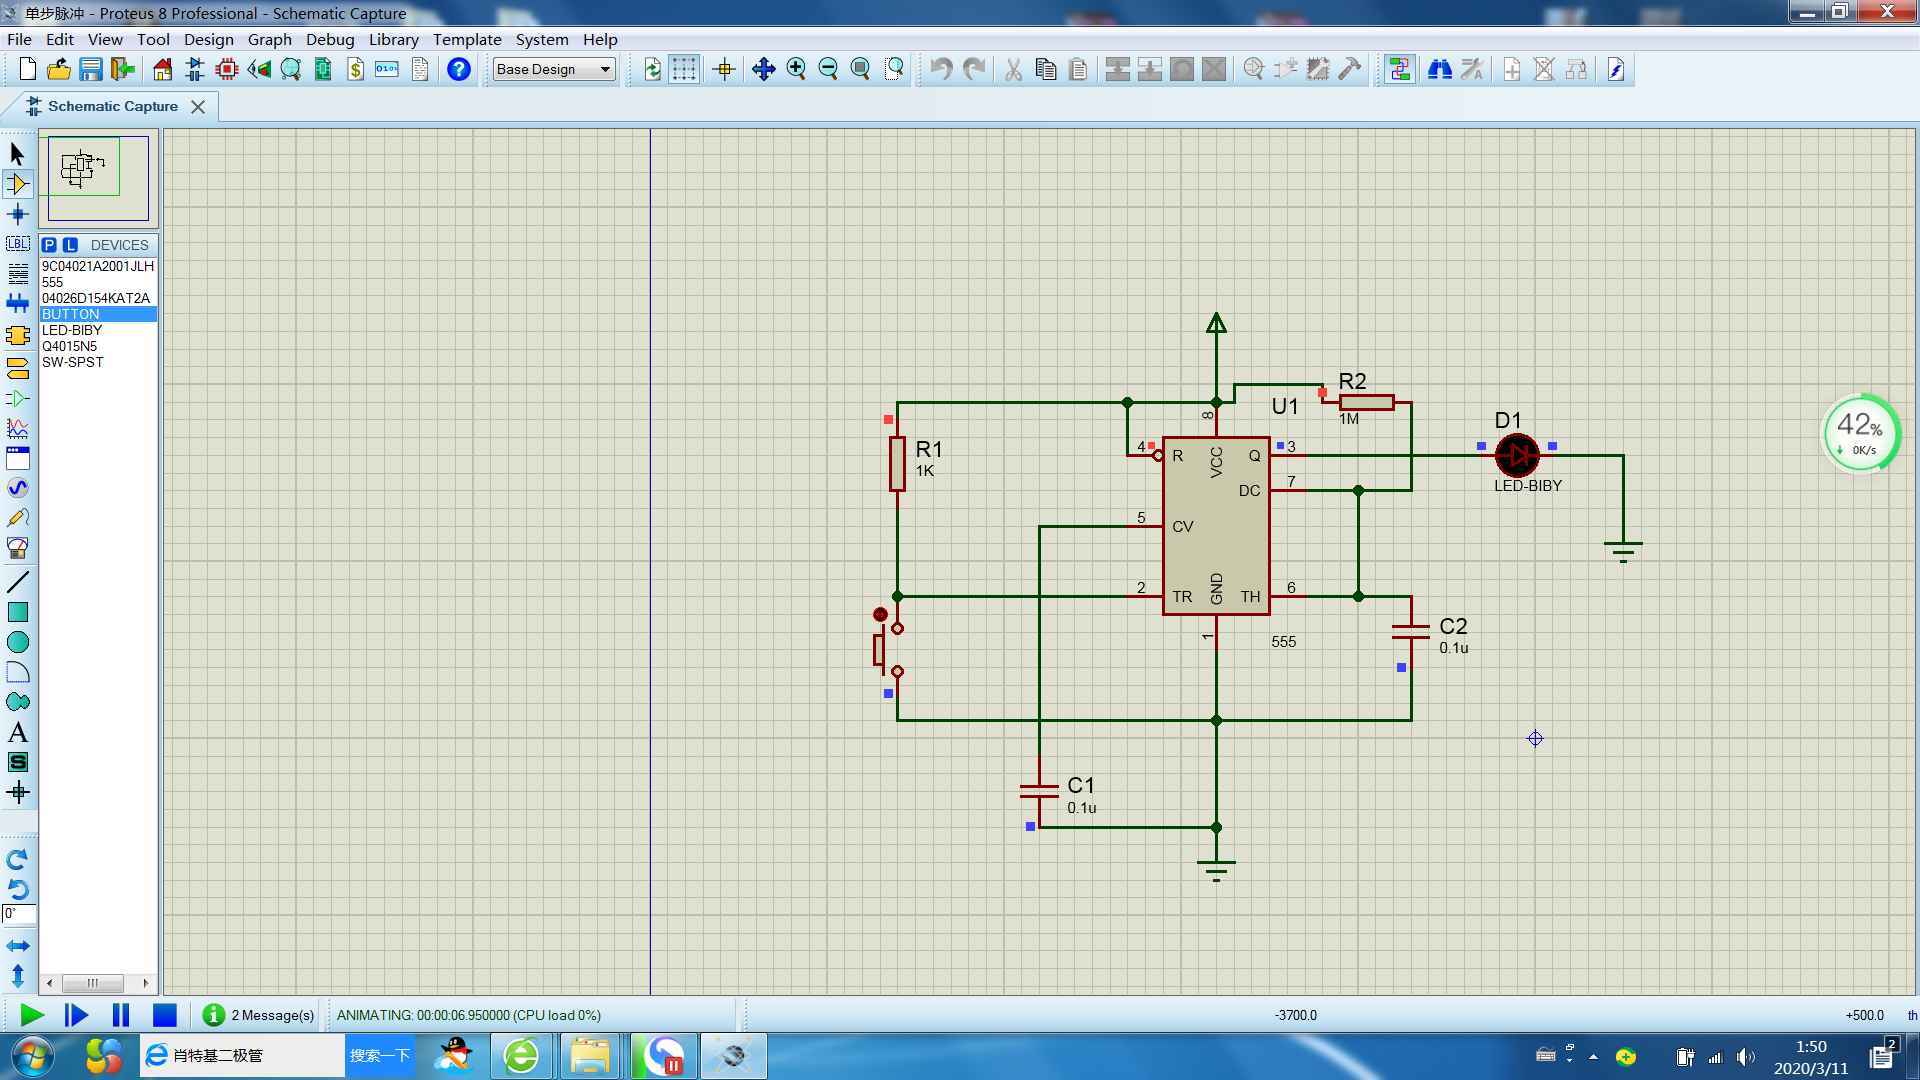Click the rotation angle input field

[x=19, y=913]
